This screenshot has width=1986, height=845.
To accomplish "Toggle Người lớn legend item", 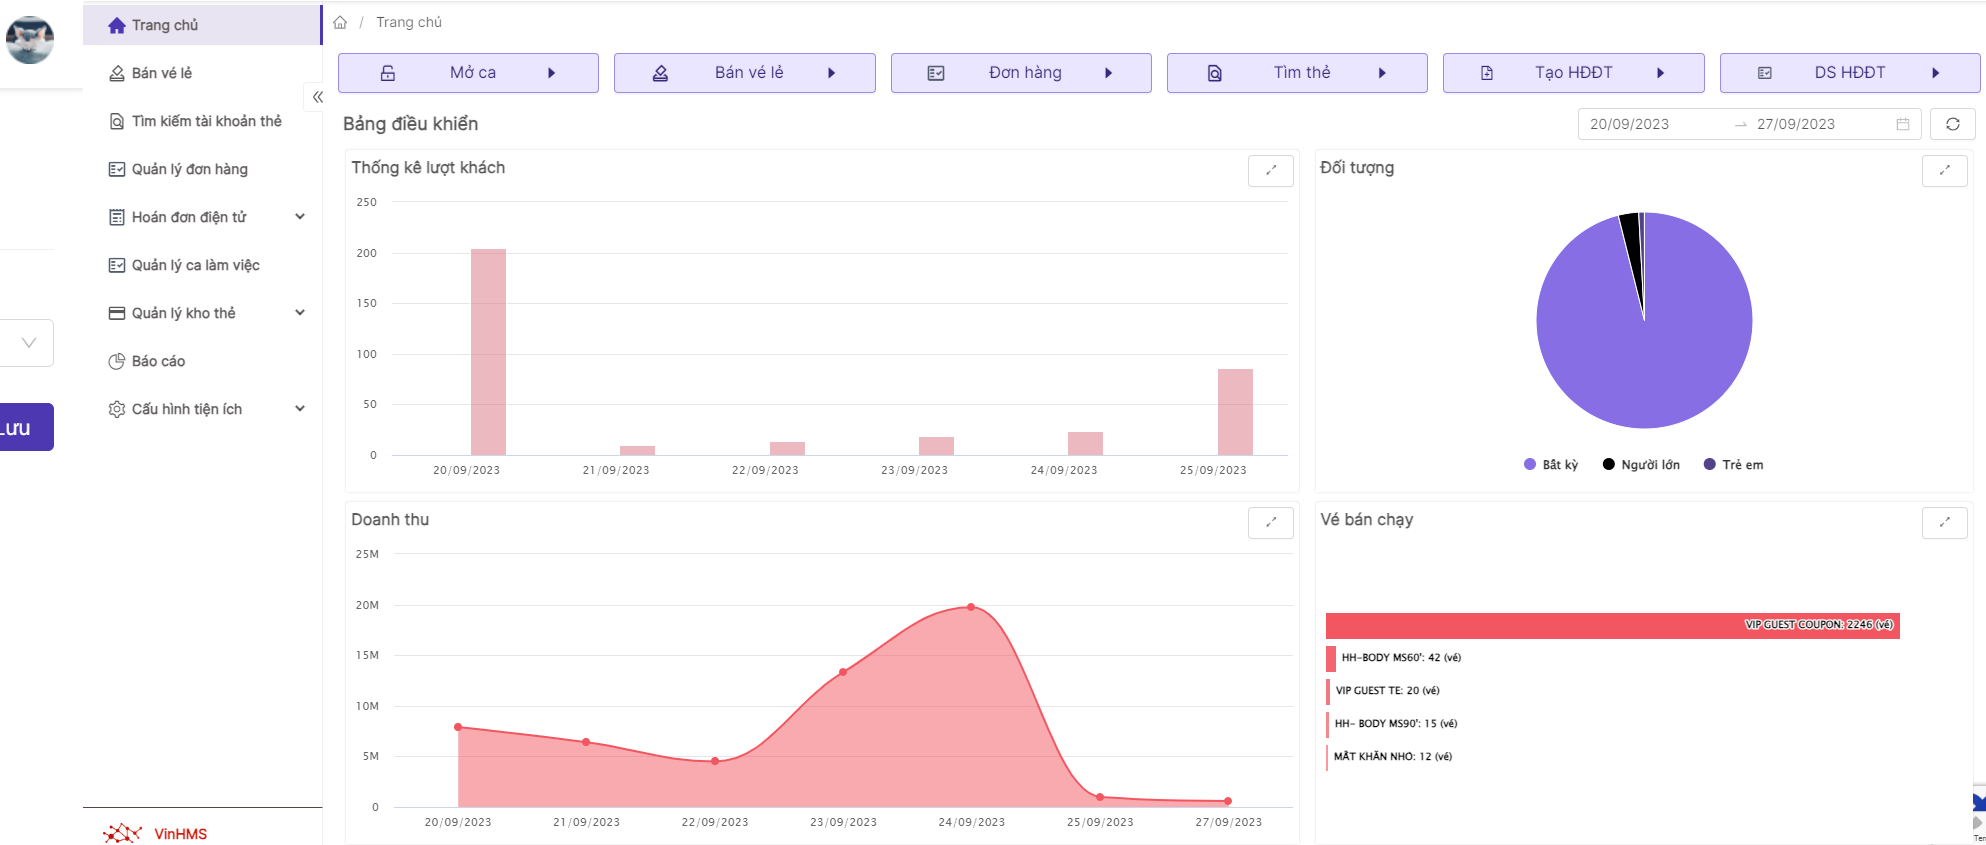I will [x=1641, y=465].
